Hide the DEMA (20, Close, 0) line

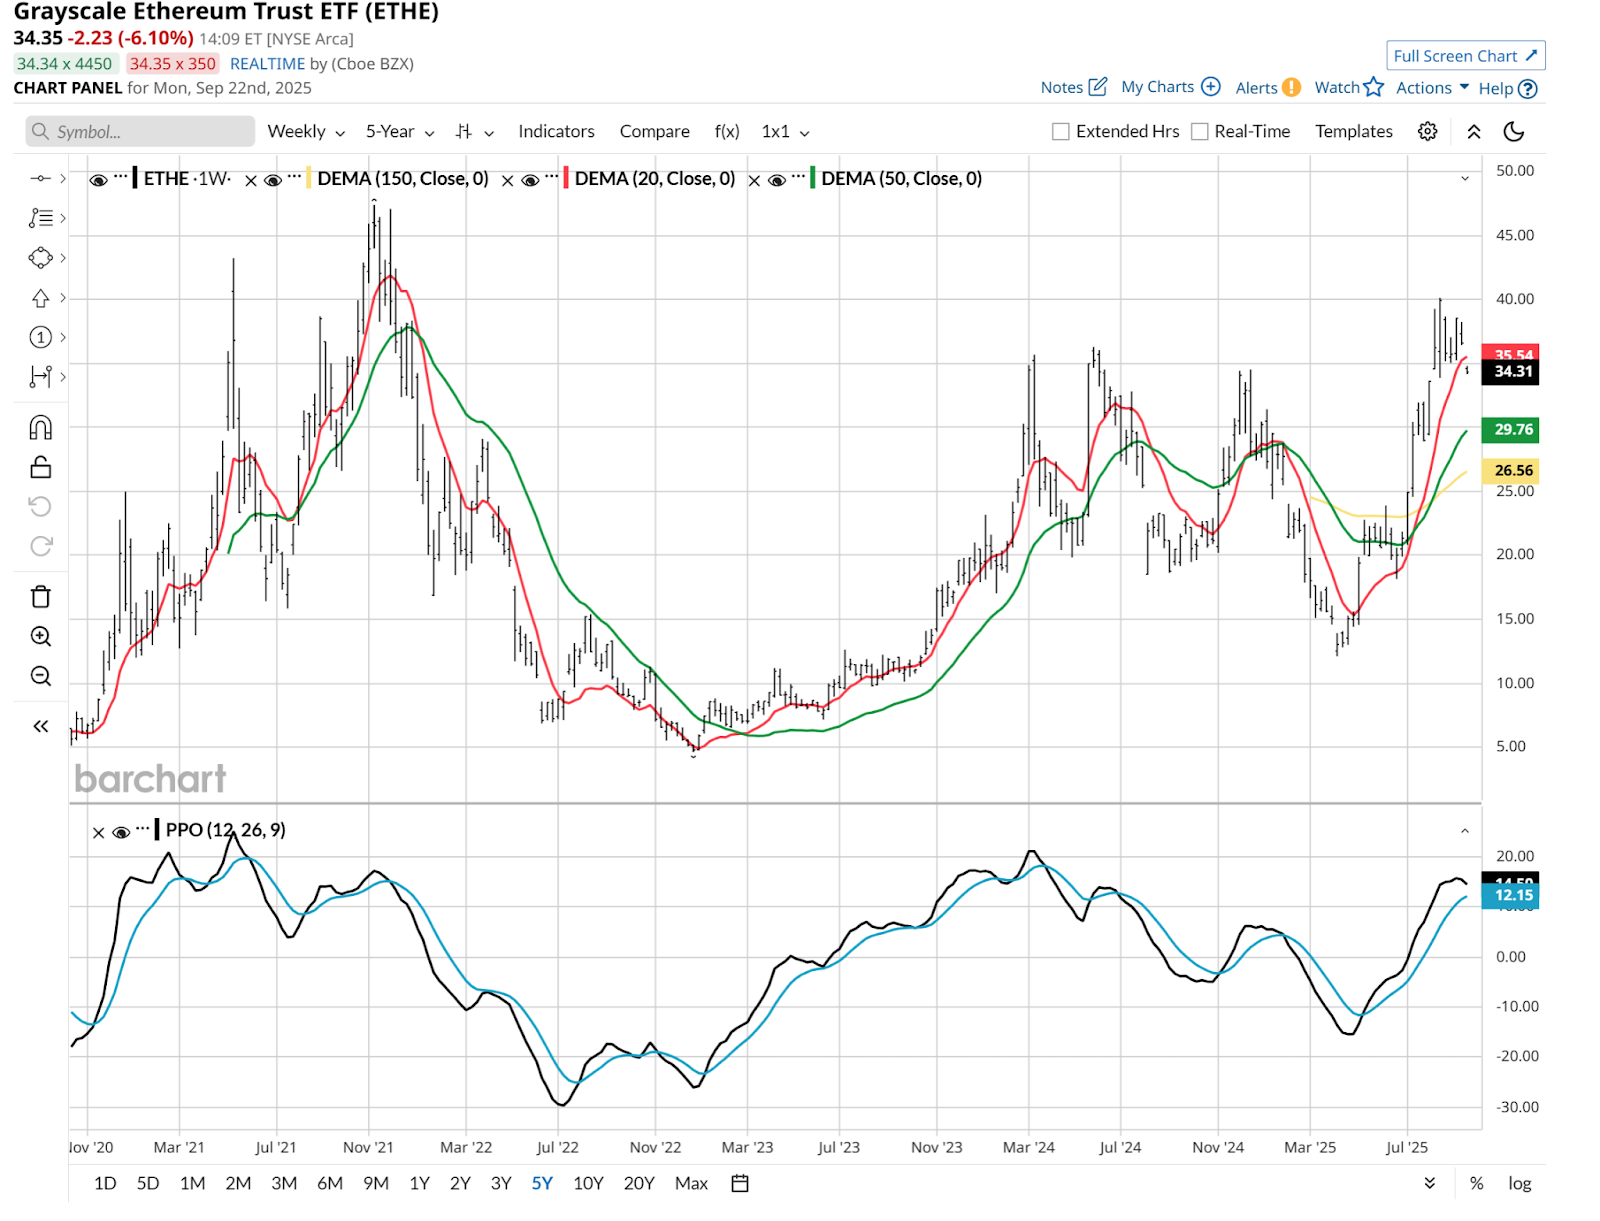(x=530, y=180)
